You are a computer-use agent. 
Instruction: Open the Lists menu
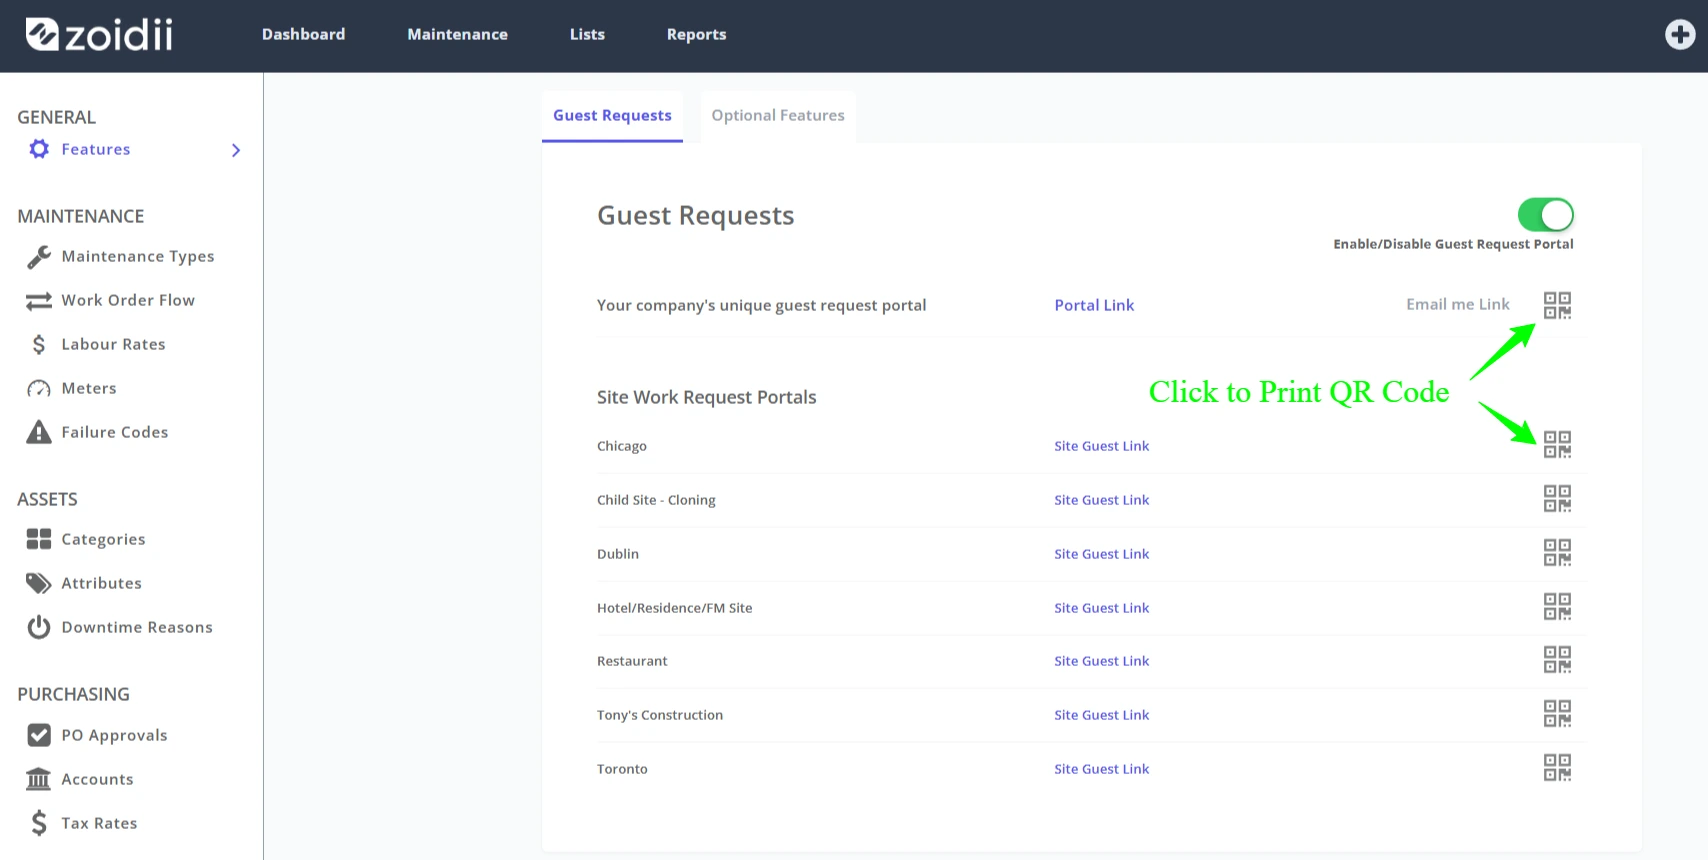[587, 35]
